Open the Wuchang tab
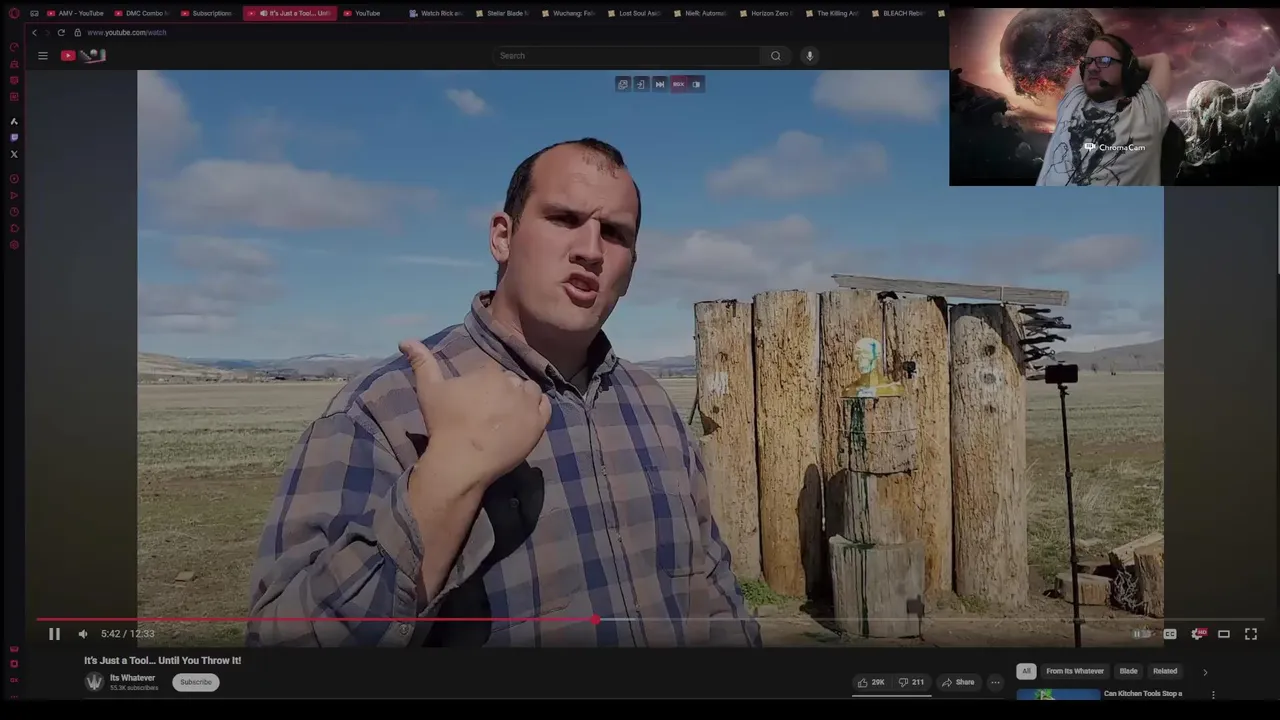Image resolution: width=1280 pixels, height=720 pixels. click(x=568, y=13)
